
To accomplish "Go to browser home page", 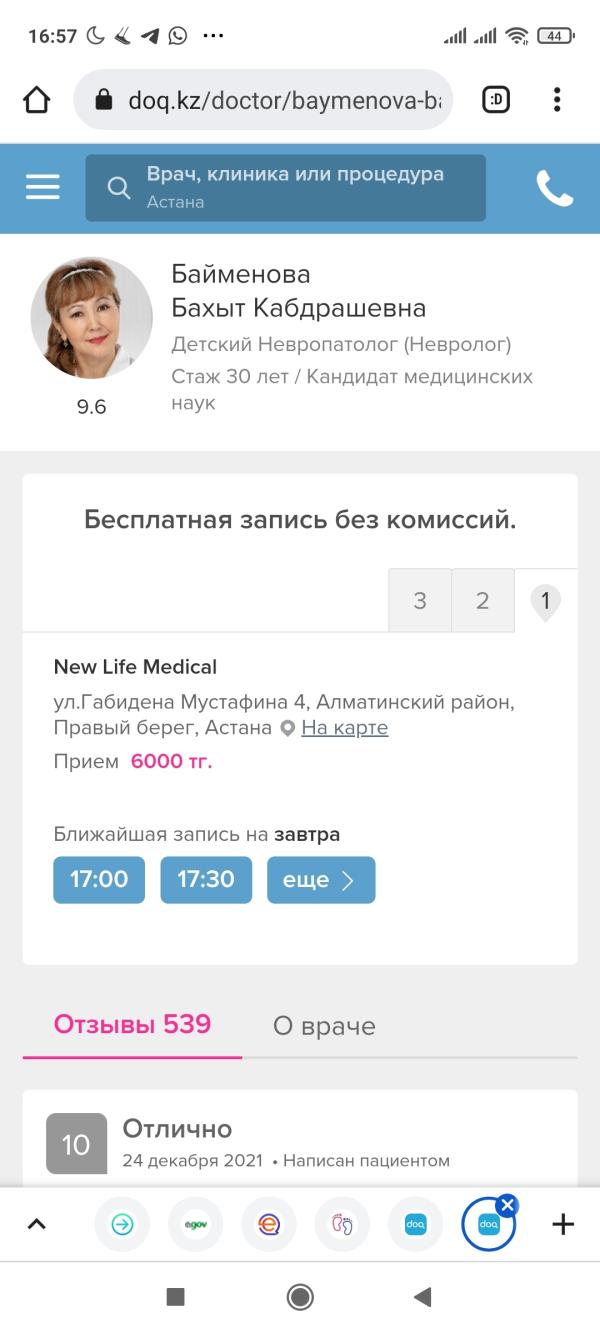I will pos(36,100).
